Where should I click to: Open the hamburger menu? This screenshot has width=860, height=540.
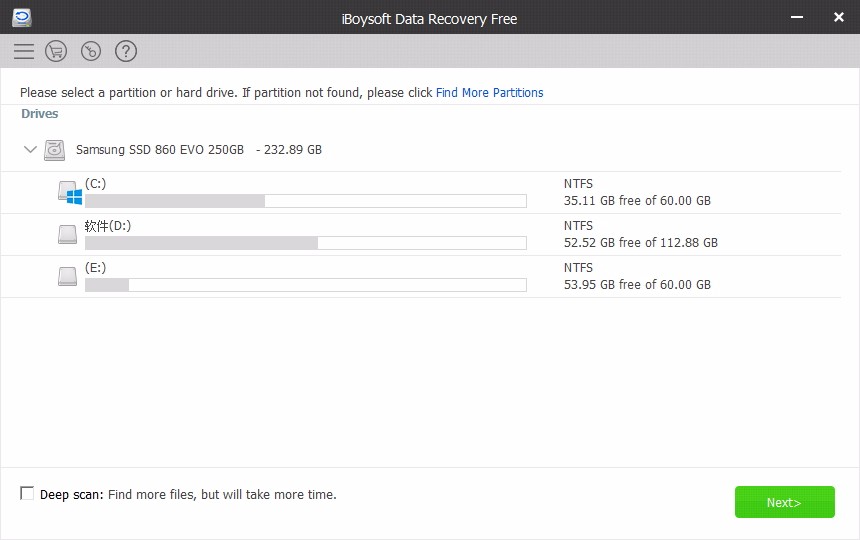tap(24, 51)
